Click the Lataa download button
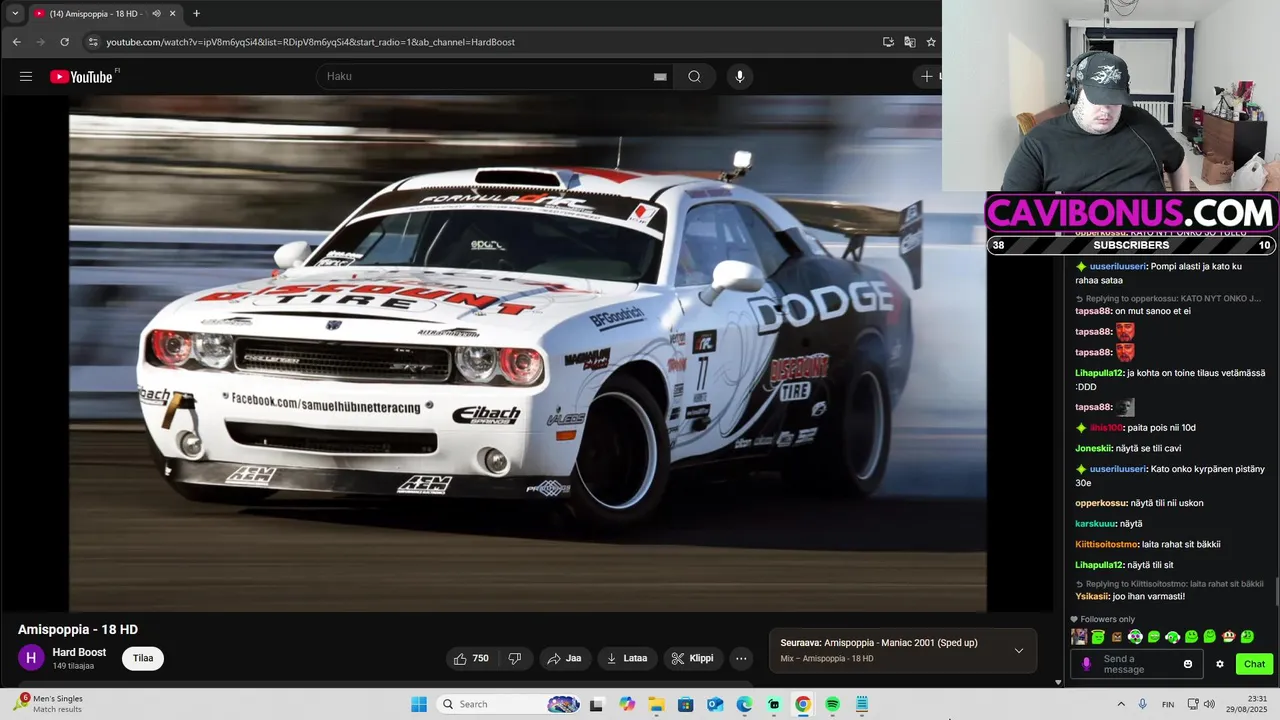This screenshot has height=720, width=1280. (x=627, y=658)
